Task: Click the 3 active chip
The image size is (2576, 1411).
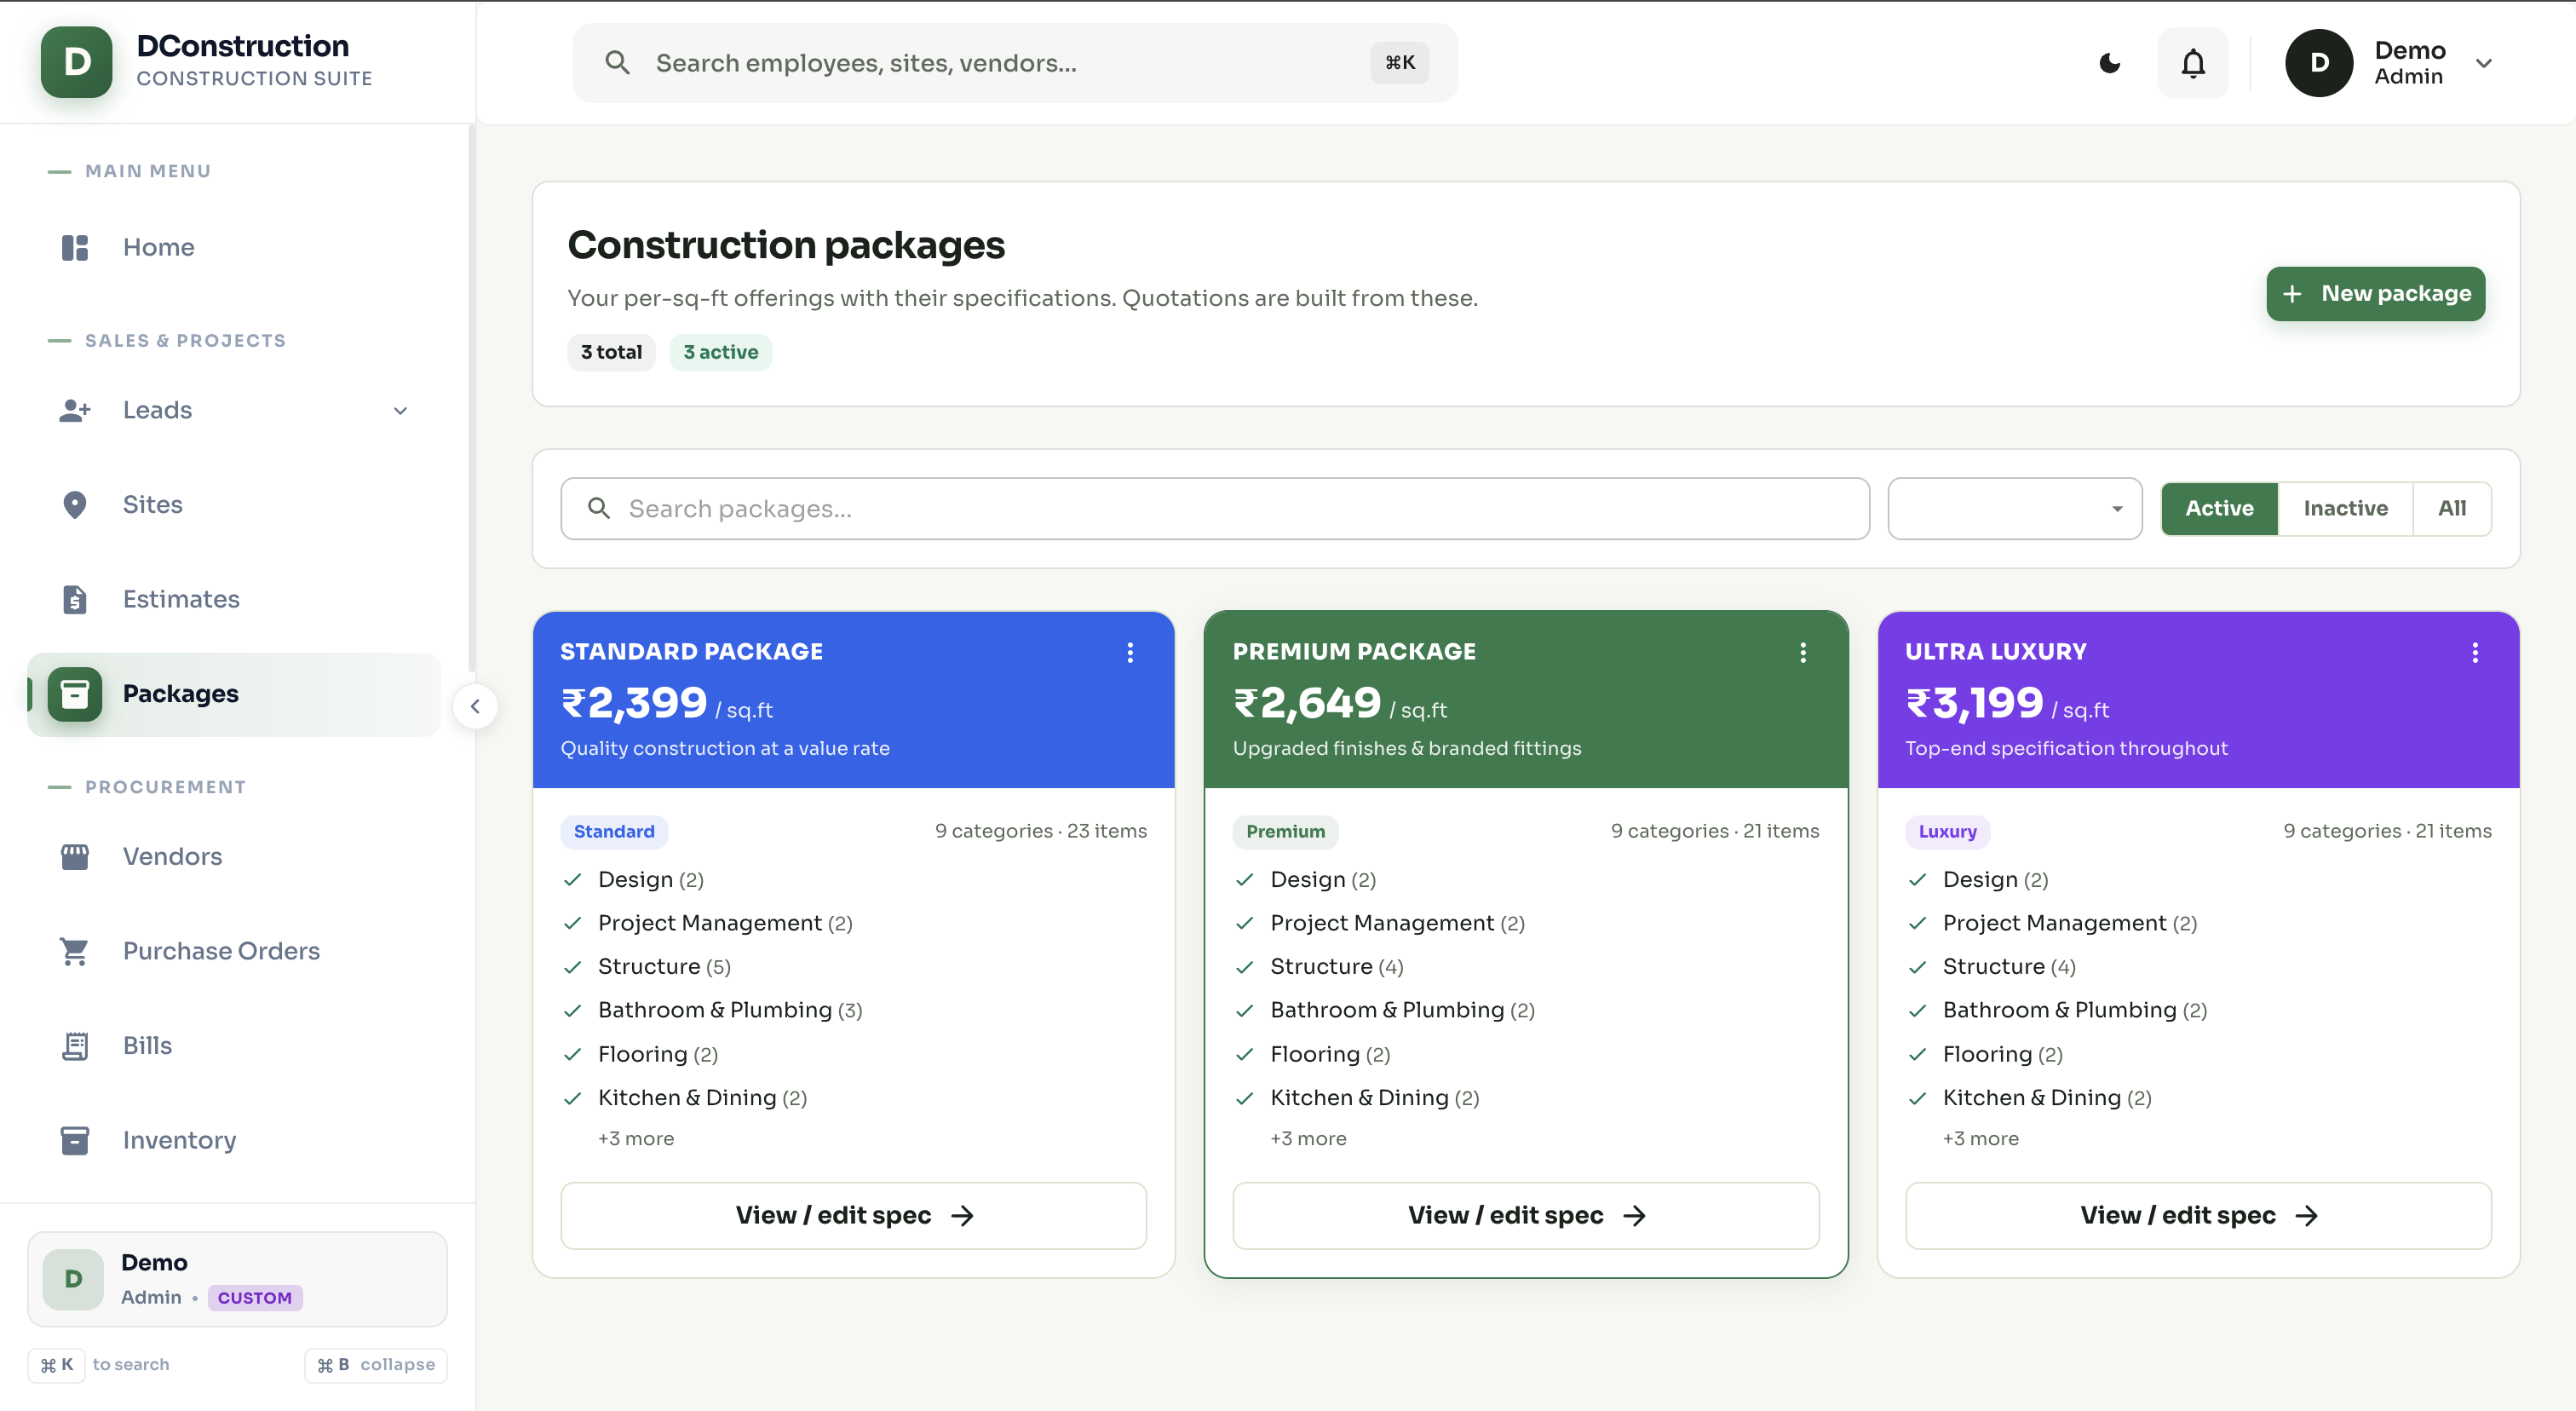Action: pyautogui.click(x=720, y=352)
